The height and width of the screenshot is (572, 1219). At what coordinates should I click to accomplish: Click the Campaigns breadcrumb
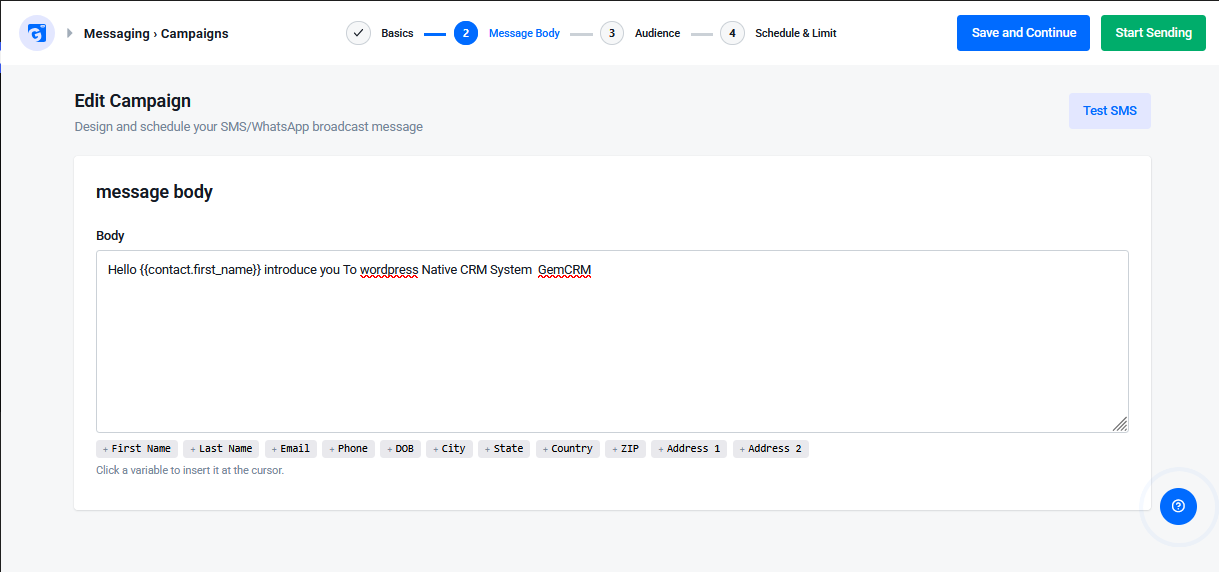(194, 33)
